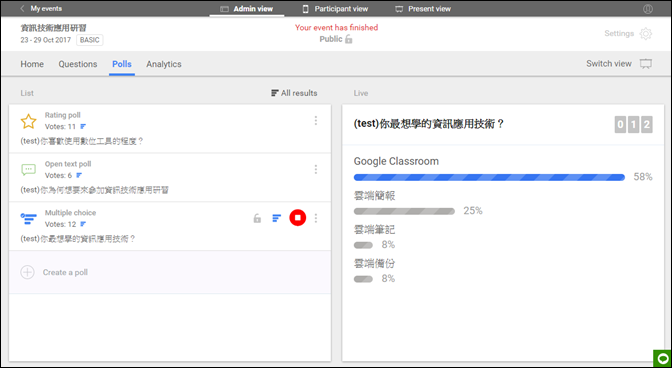The width and height of the screenshot is (672, 368).
Task: Click the event title 資訊技術應用研習
Action: pos(54,28)
